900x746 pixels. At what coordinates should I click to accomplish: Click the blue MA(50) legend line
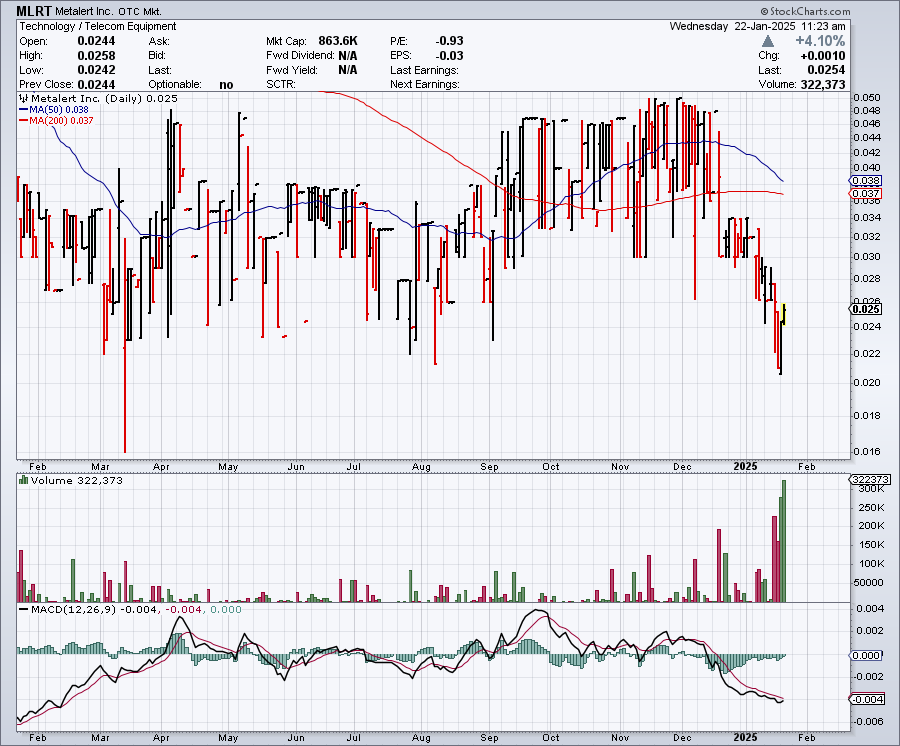click(24, 110)
